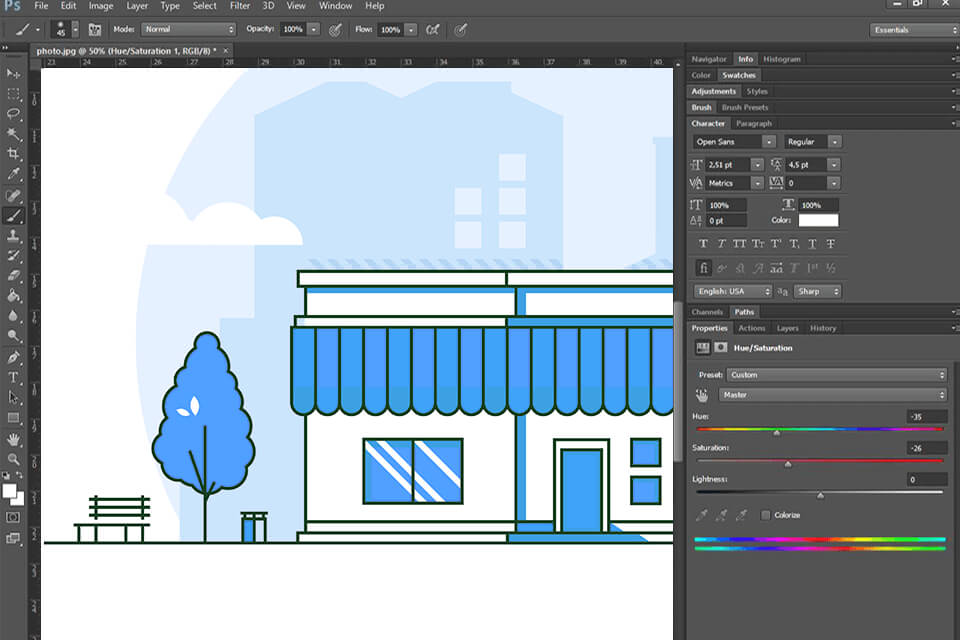The image size is (960, 640).
Task: Grab the Hand tool
Action: point(14,440)
